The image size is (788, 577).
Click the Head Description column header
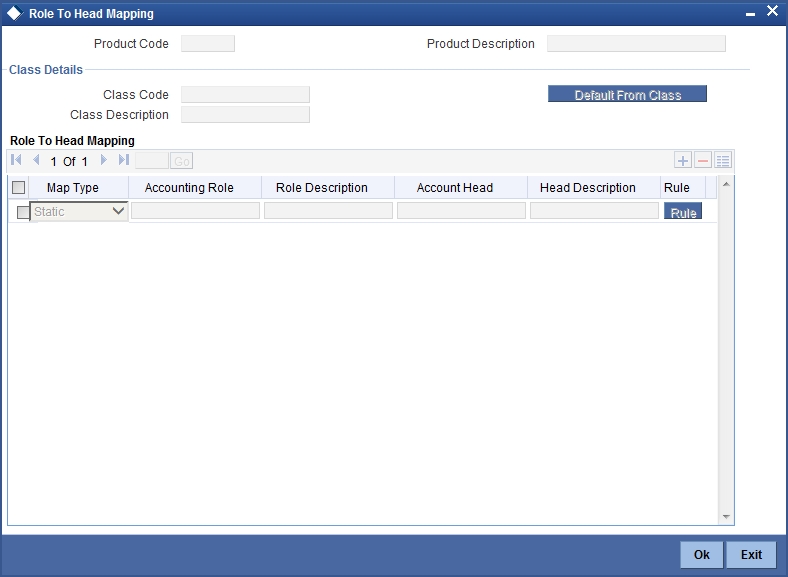594,187
